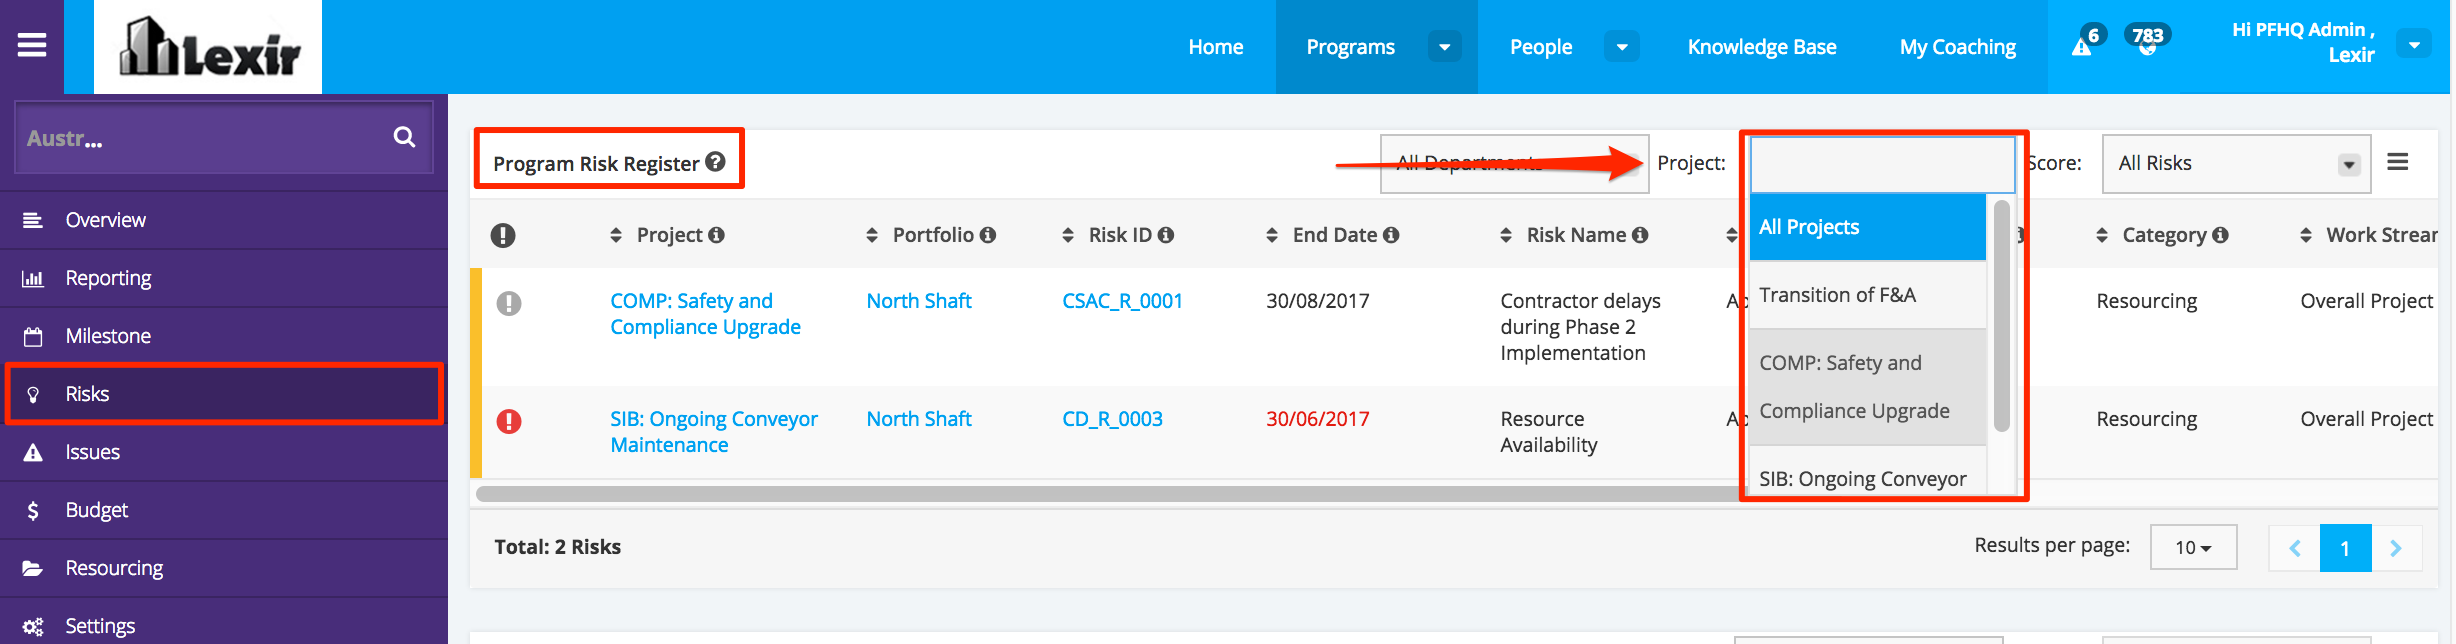Click the End Date column info icon
The image size is (2456, 644).
(x=1391, y=235)
